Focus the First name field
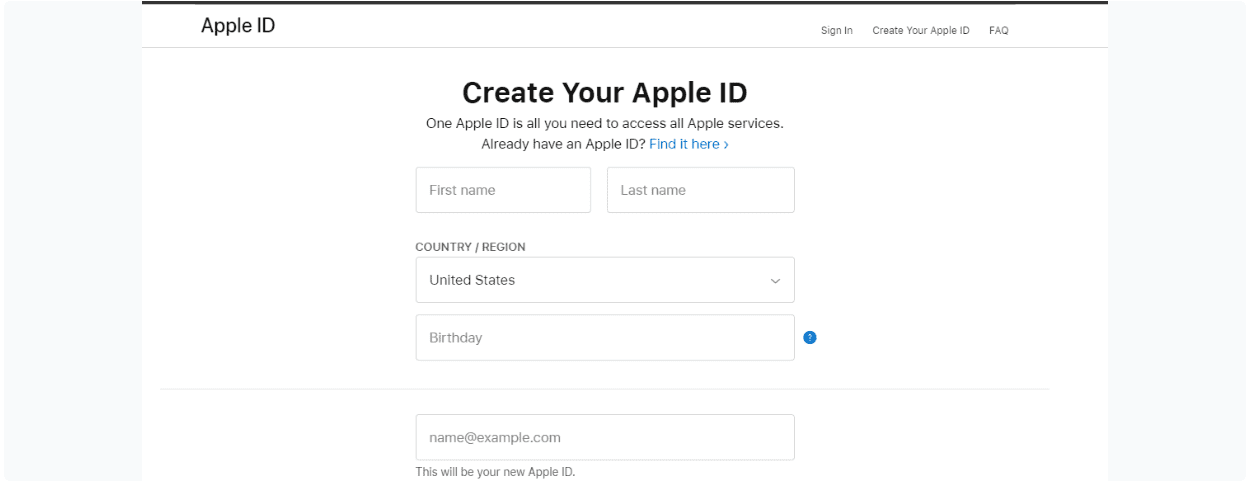Screen dimensions: 1248x492 click(x=503, y=190)
